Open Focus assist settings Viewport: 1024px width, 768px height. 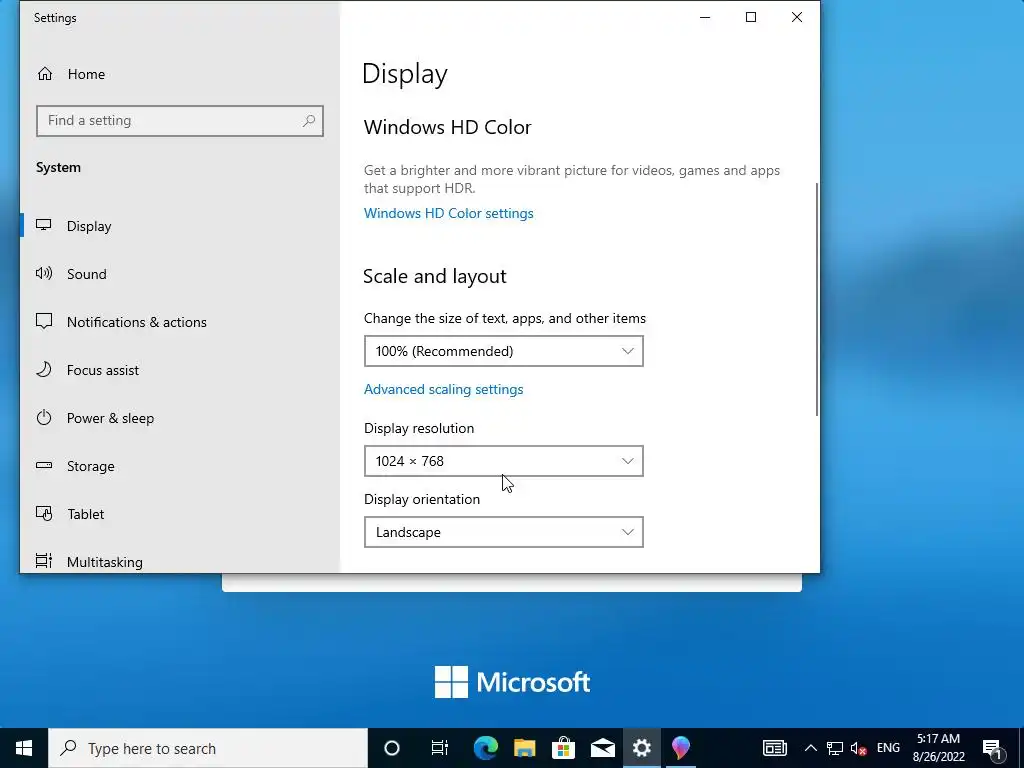tap(103, 370)
